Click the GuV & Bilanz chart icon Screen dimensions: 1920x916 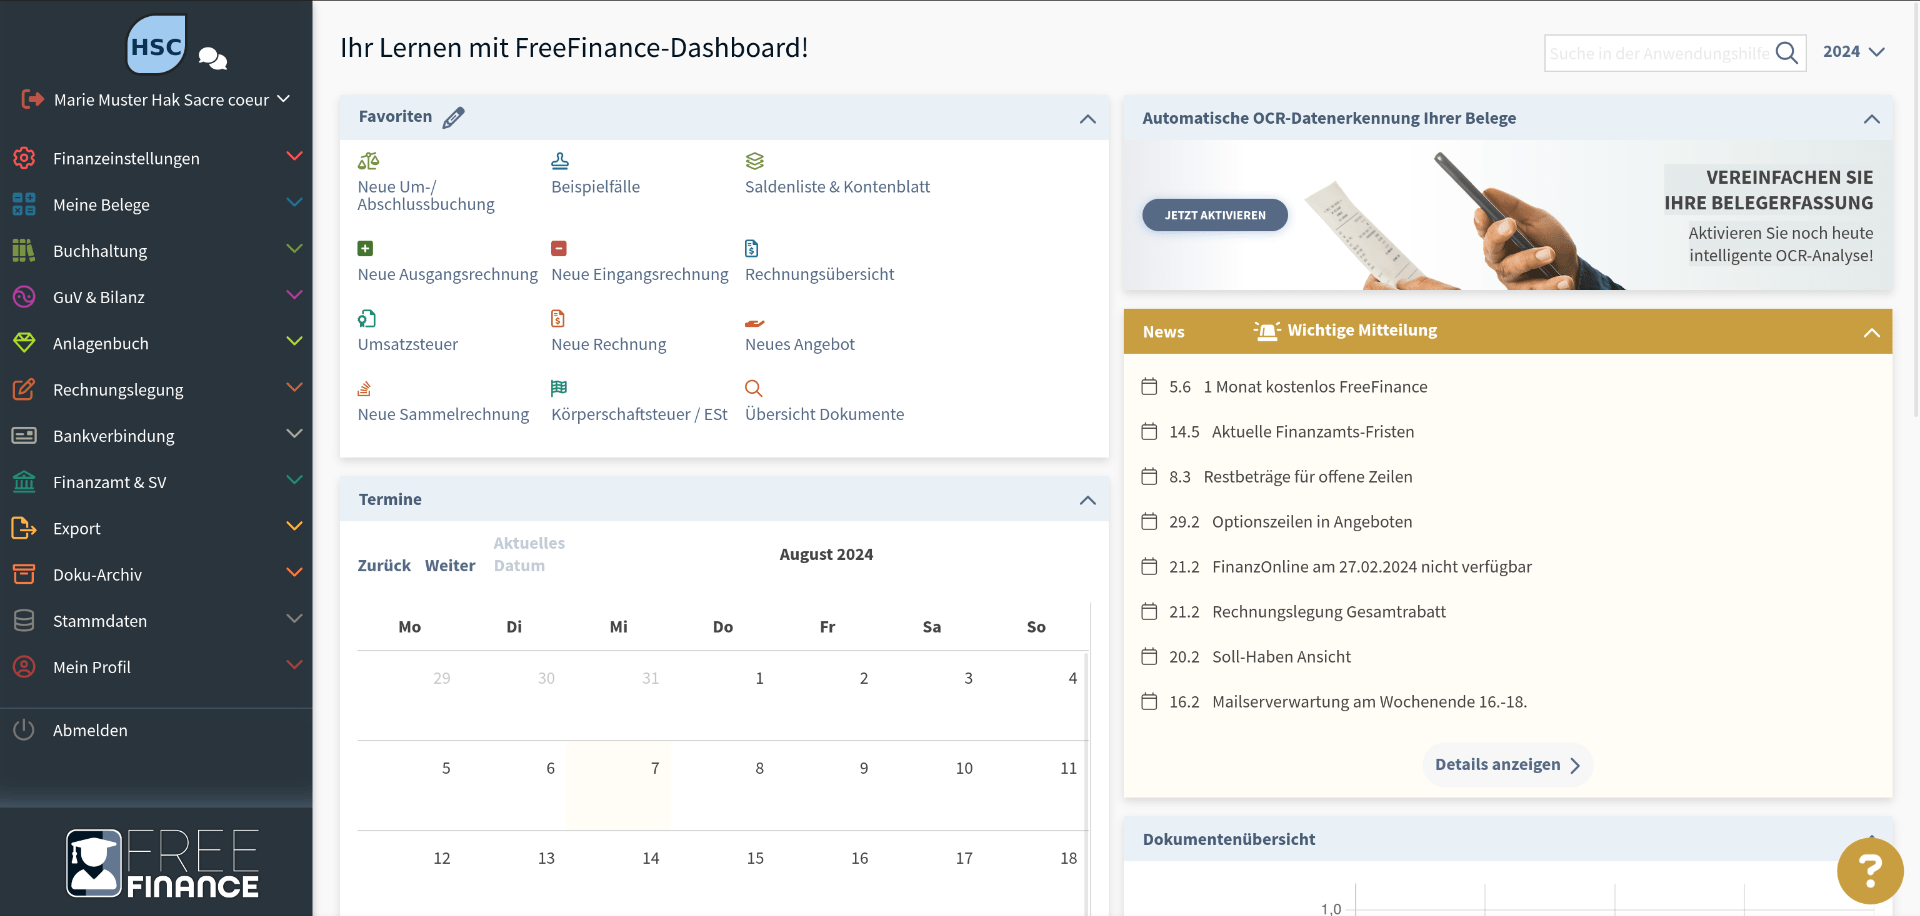coord(24,297)
